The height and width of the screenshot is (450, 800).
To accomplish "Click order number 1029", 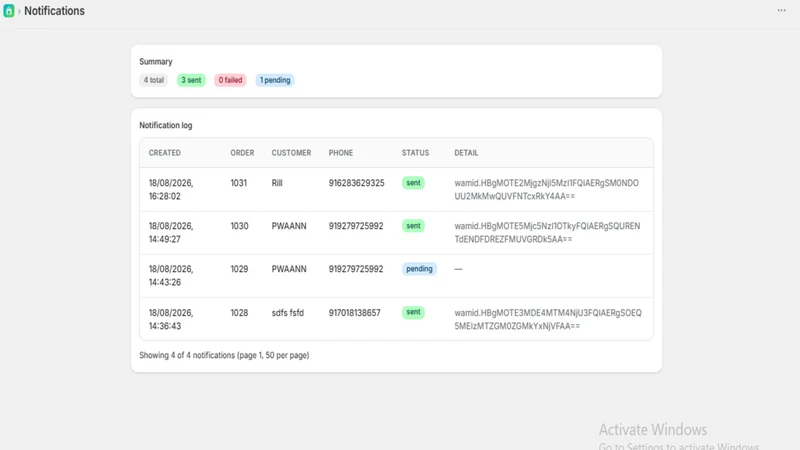I will [239, 269].
